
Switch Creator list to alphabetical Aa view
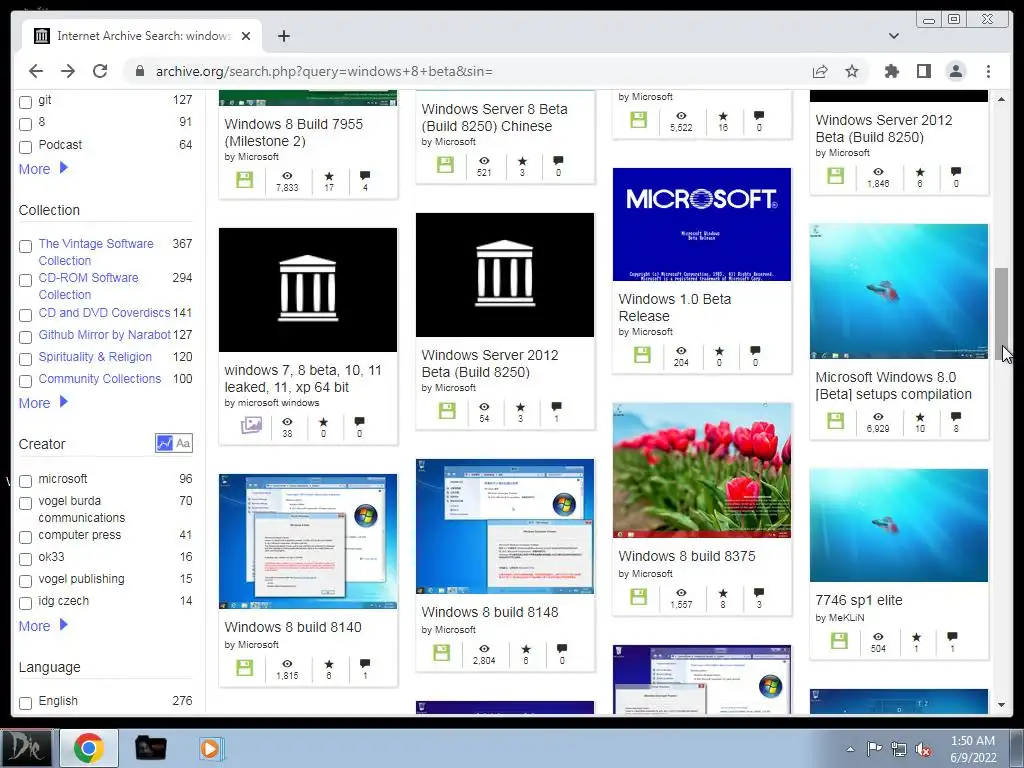pyautogui.click(x=184, y=443)
